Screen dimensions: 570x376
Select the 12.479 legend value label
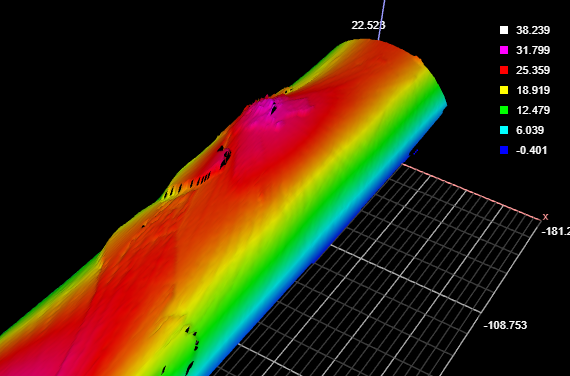click(533, 110)
